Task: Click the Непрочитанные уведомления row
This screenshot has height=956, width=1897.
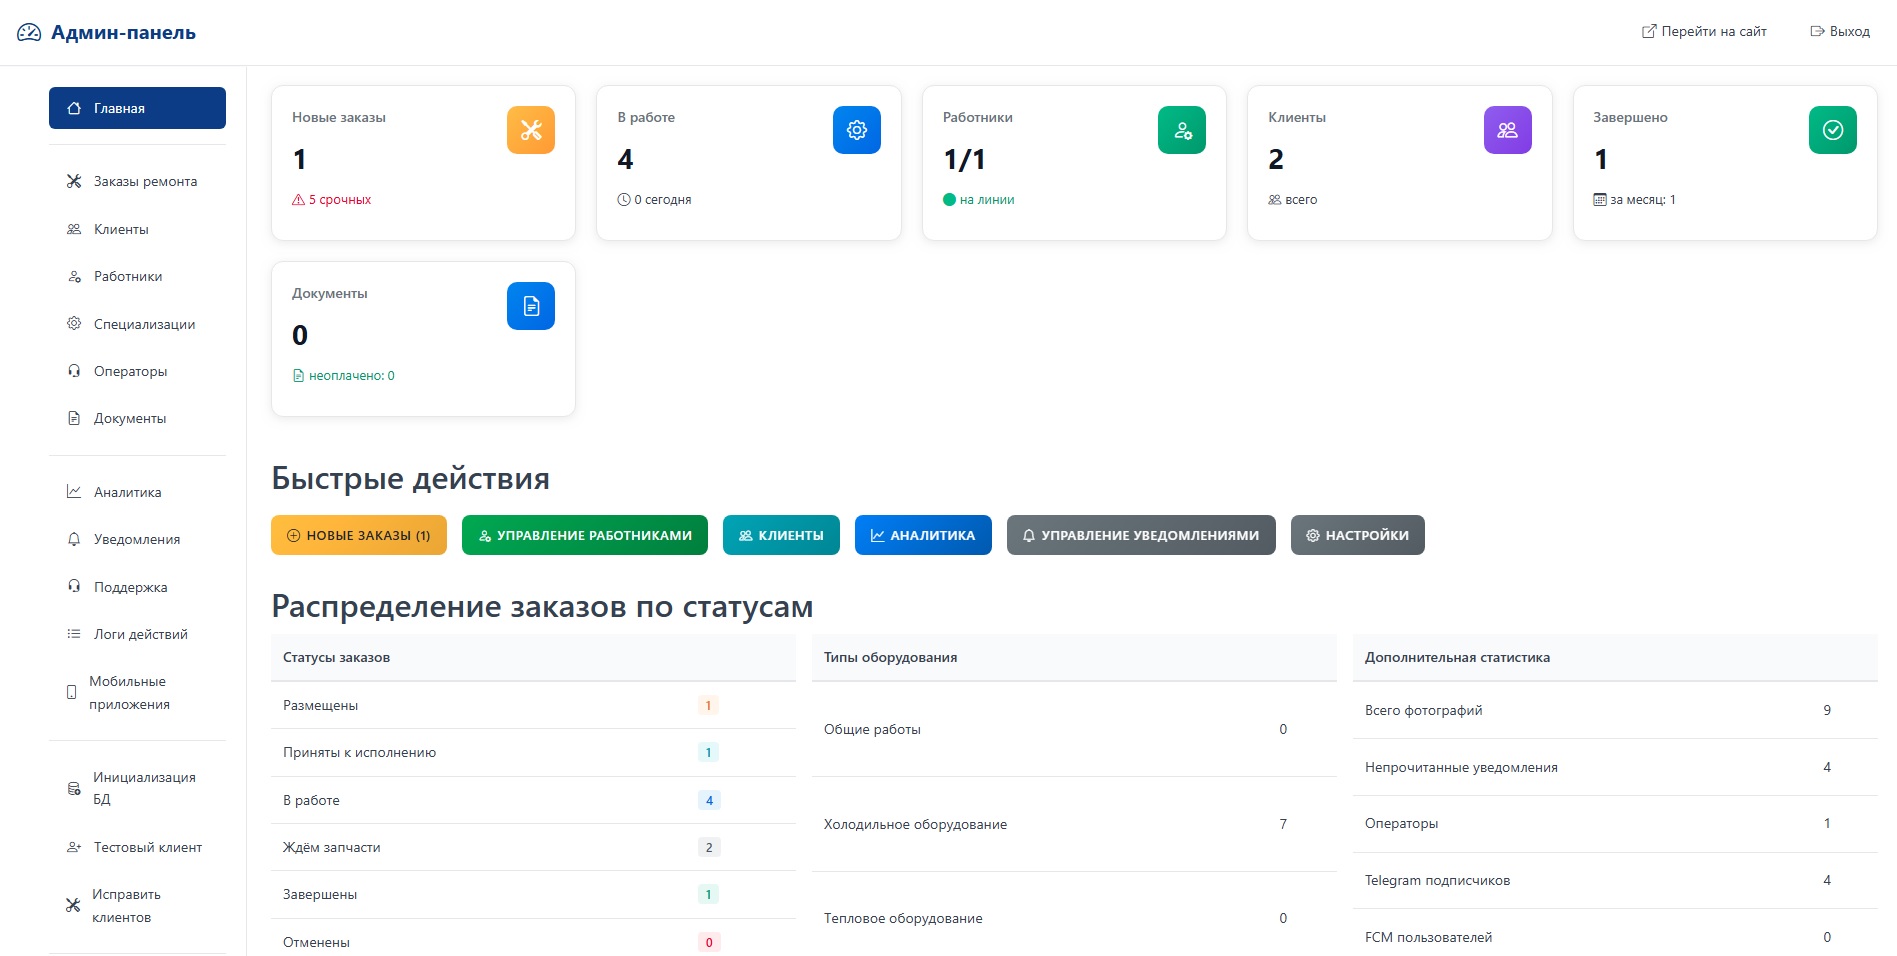Action: point(1615,767)
